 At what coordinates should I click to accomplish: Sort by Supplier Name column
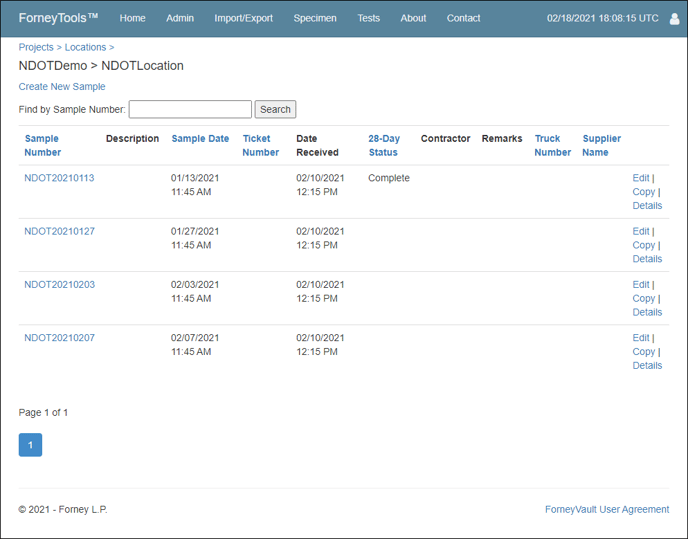coord(602,145)
